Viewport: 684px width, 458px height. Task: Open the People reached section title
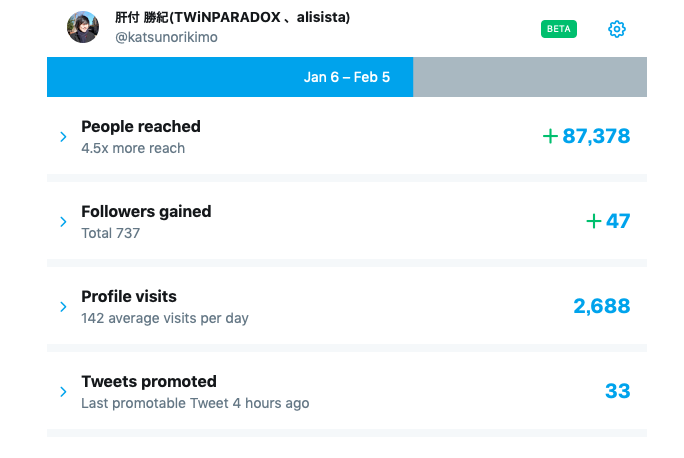pyautogui.click(x=141, y=127)
